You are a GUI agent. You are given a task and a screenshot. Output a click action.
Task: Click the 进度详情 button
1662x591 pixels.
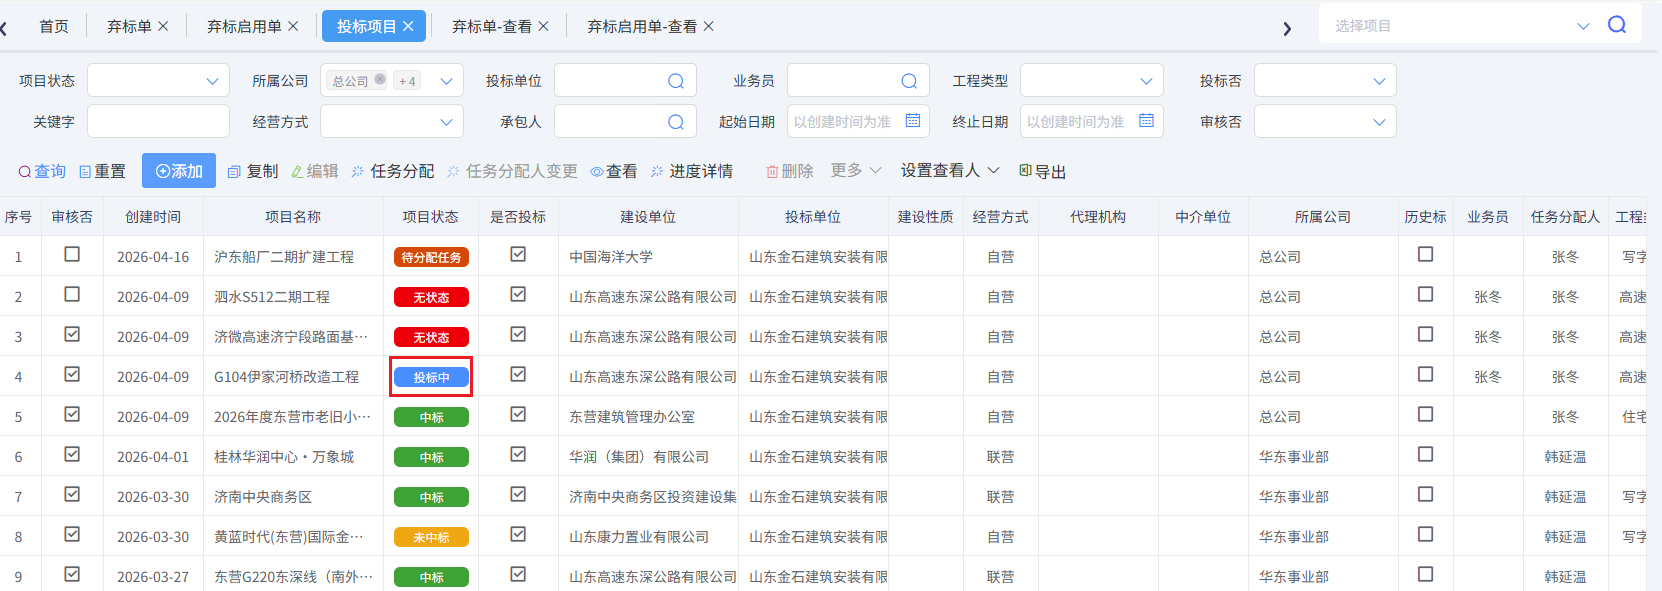(691, 171)
